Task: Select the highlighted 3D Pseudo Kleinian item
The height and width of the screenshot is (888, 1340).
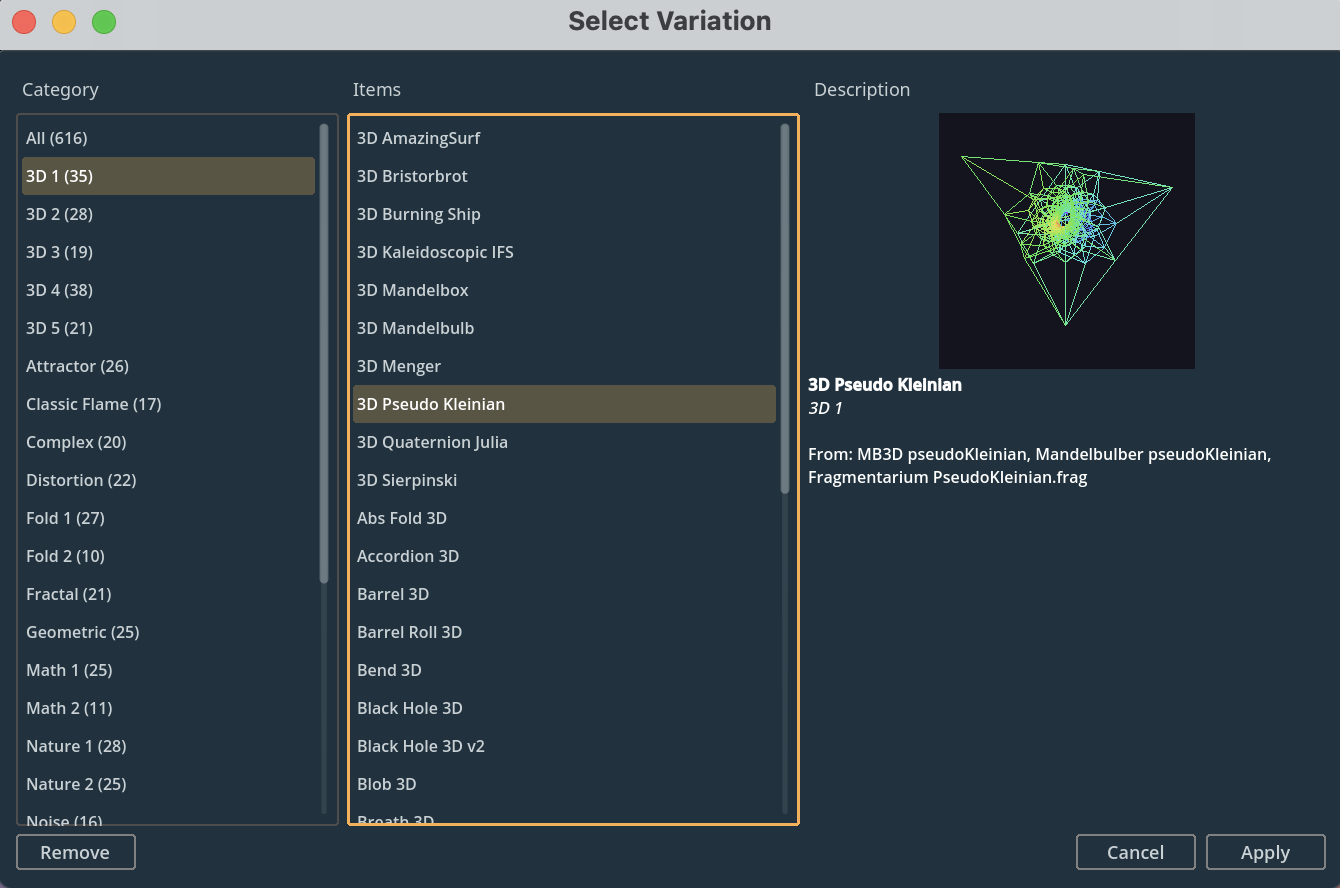Action: pyautogui.click(x=564, y=404)
